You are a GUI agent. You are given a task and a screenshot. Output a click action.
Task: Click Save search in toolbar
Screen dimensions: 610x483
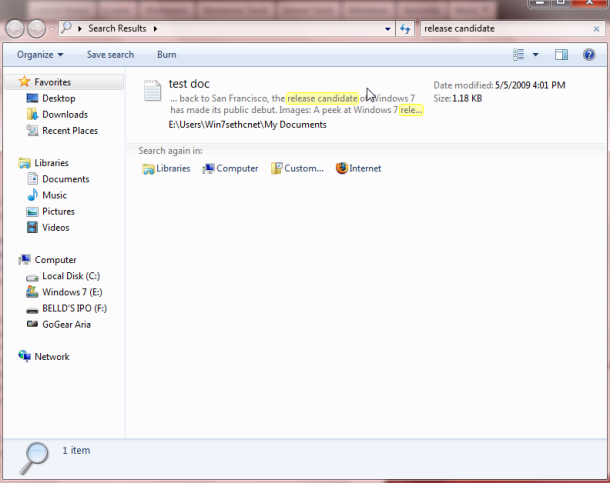110,54
